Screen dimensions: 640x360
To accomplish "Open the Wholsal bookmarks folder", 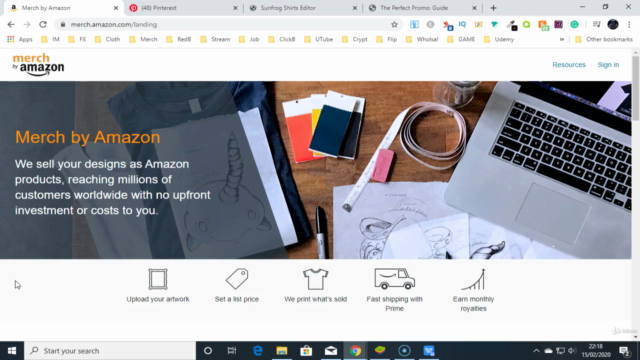I will [422, 39].
